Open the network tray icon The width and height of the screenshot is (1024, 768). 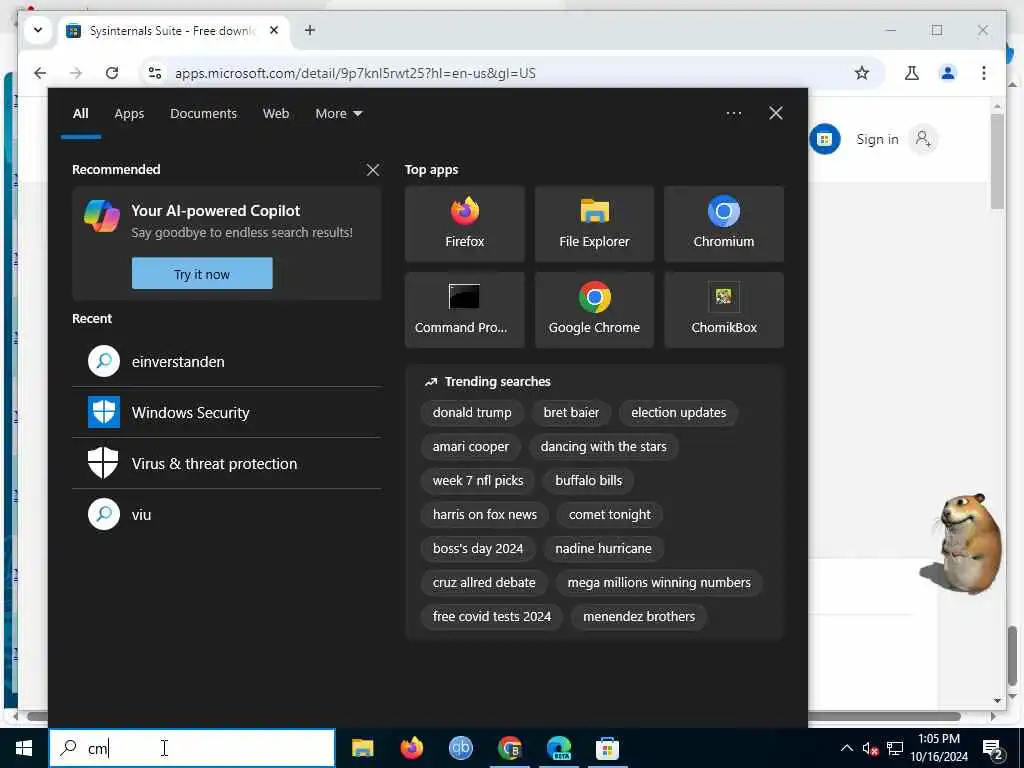pyautogui.click(x=895, y=748)
